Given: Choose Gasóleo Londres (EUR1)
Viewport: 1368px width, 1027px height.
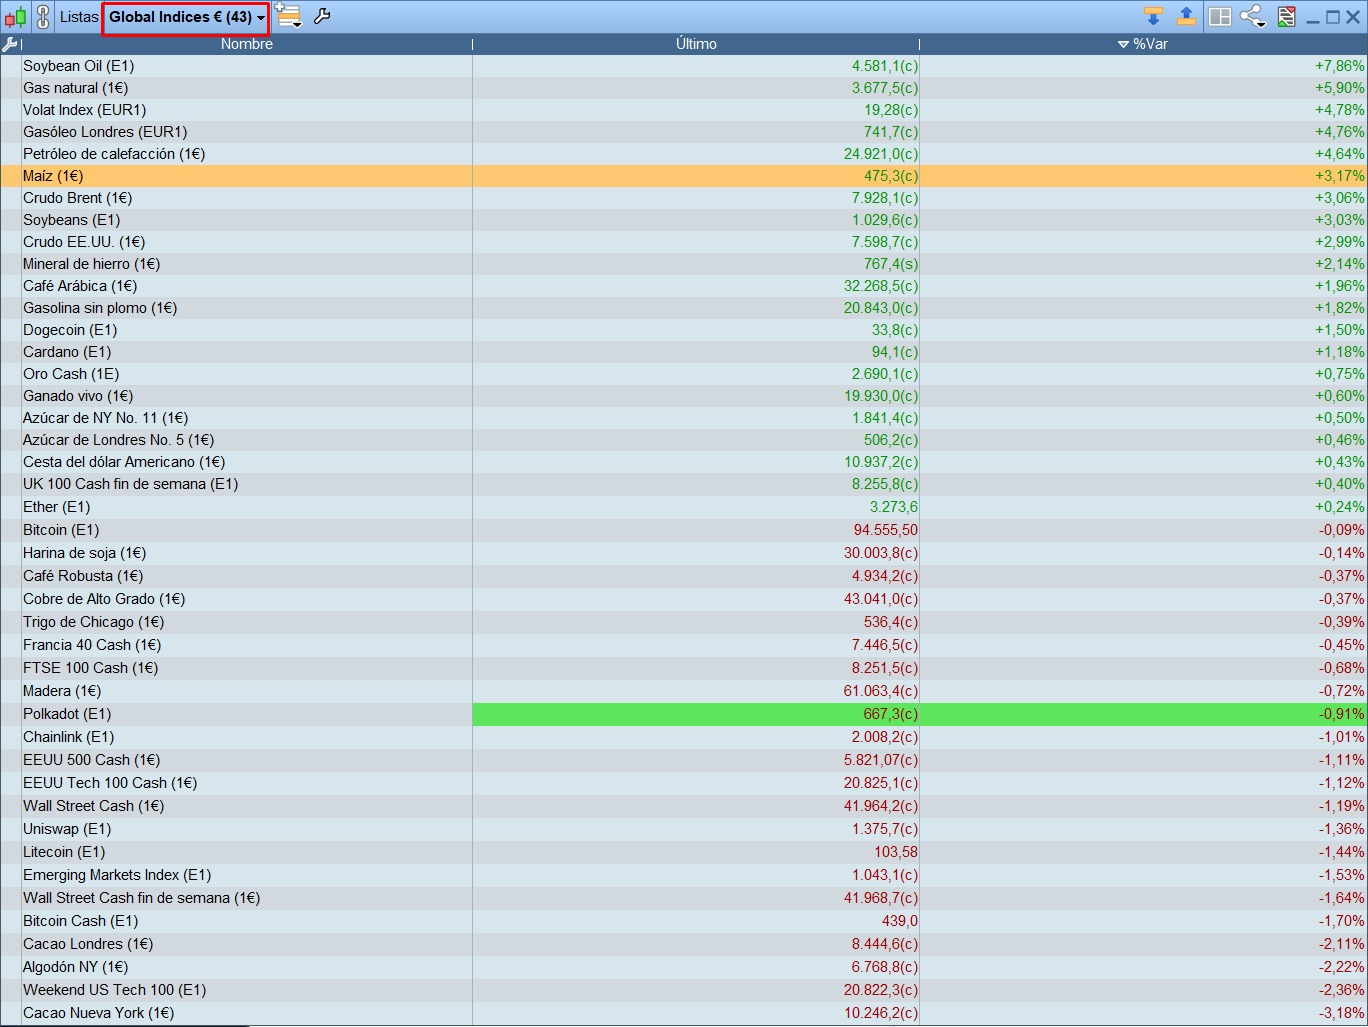Looking at the screenshot, I should (x=105, y=132).
